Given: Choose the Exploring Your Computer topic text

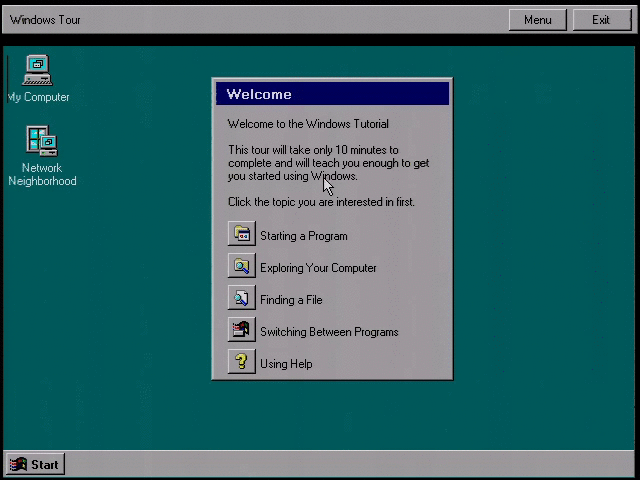Looking at the screenshot, I should [318, 268].
